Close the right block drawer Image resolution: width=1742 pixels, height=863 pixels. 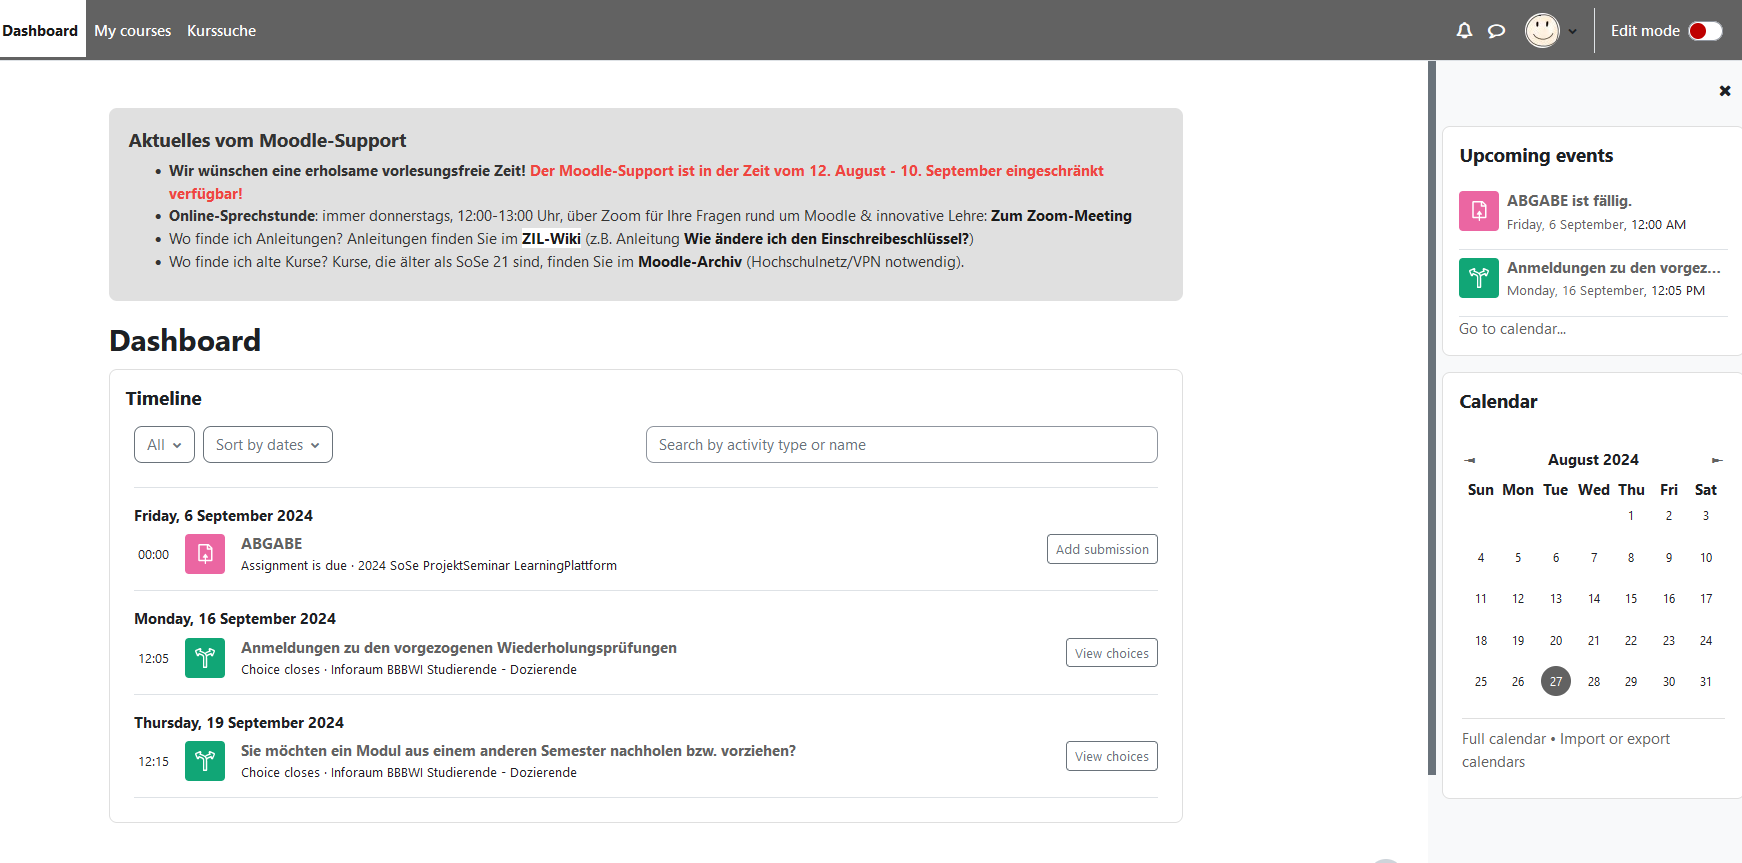[x=1725, y=91]
